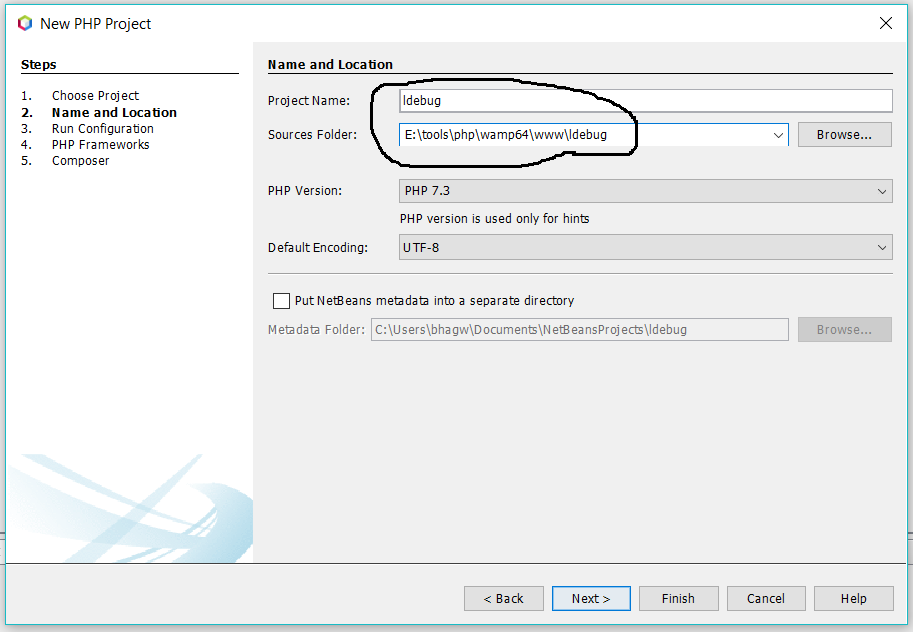Click the 'Sources Folder:' label
This screenshot has width=913, height=632.
point(312,135)
